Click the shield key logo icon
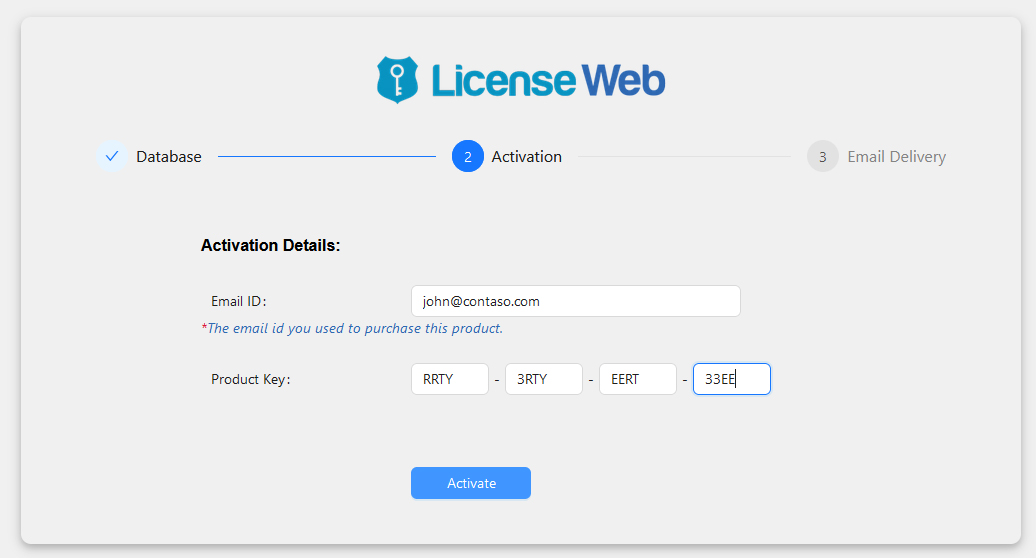 click(397, 79)
